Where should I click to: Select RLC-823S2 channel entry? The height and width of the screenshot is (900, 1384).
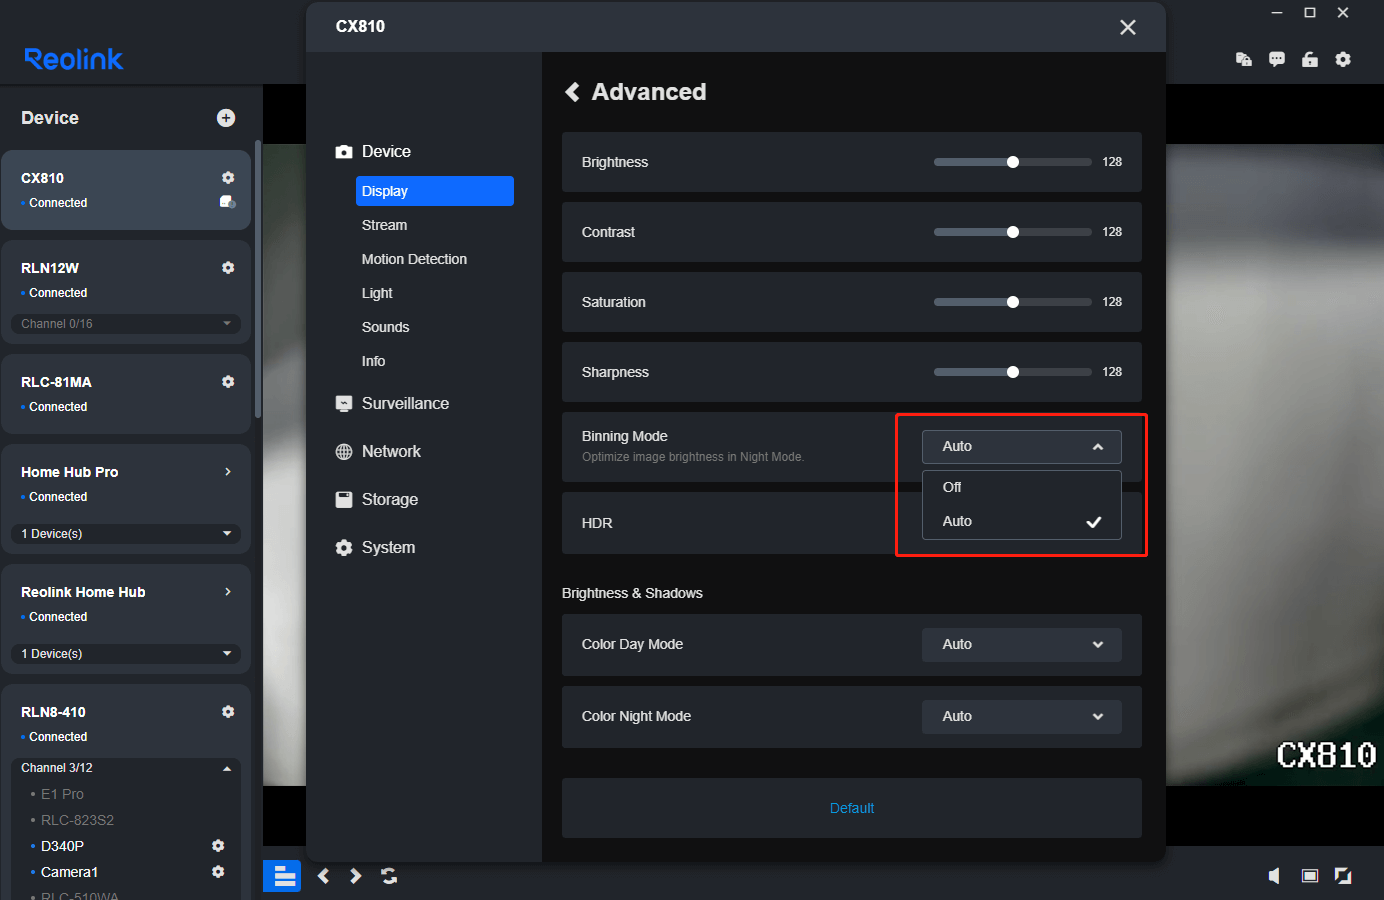pyautogui.click(x=77, y=820)
